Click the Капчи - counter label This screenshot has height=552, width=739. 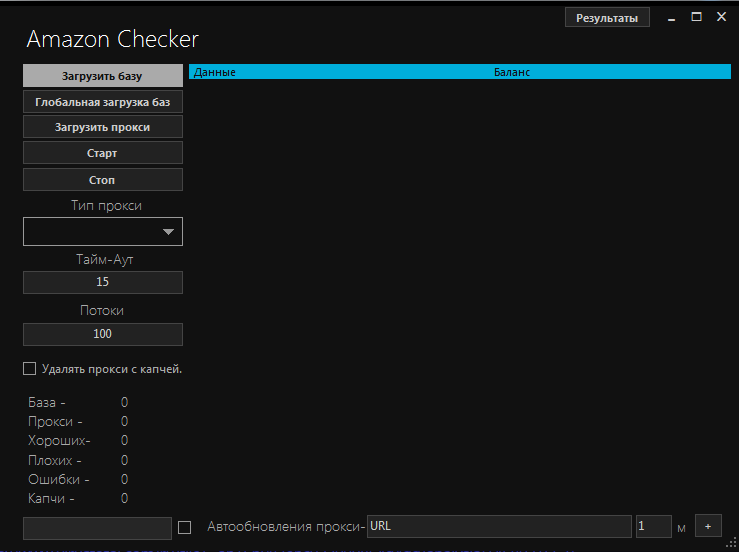[51, 498]
